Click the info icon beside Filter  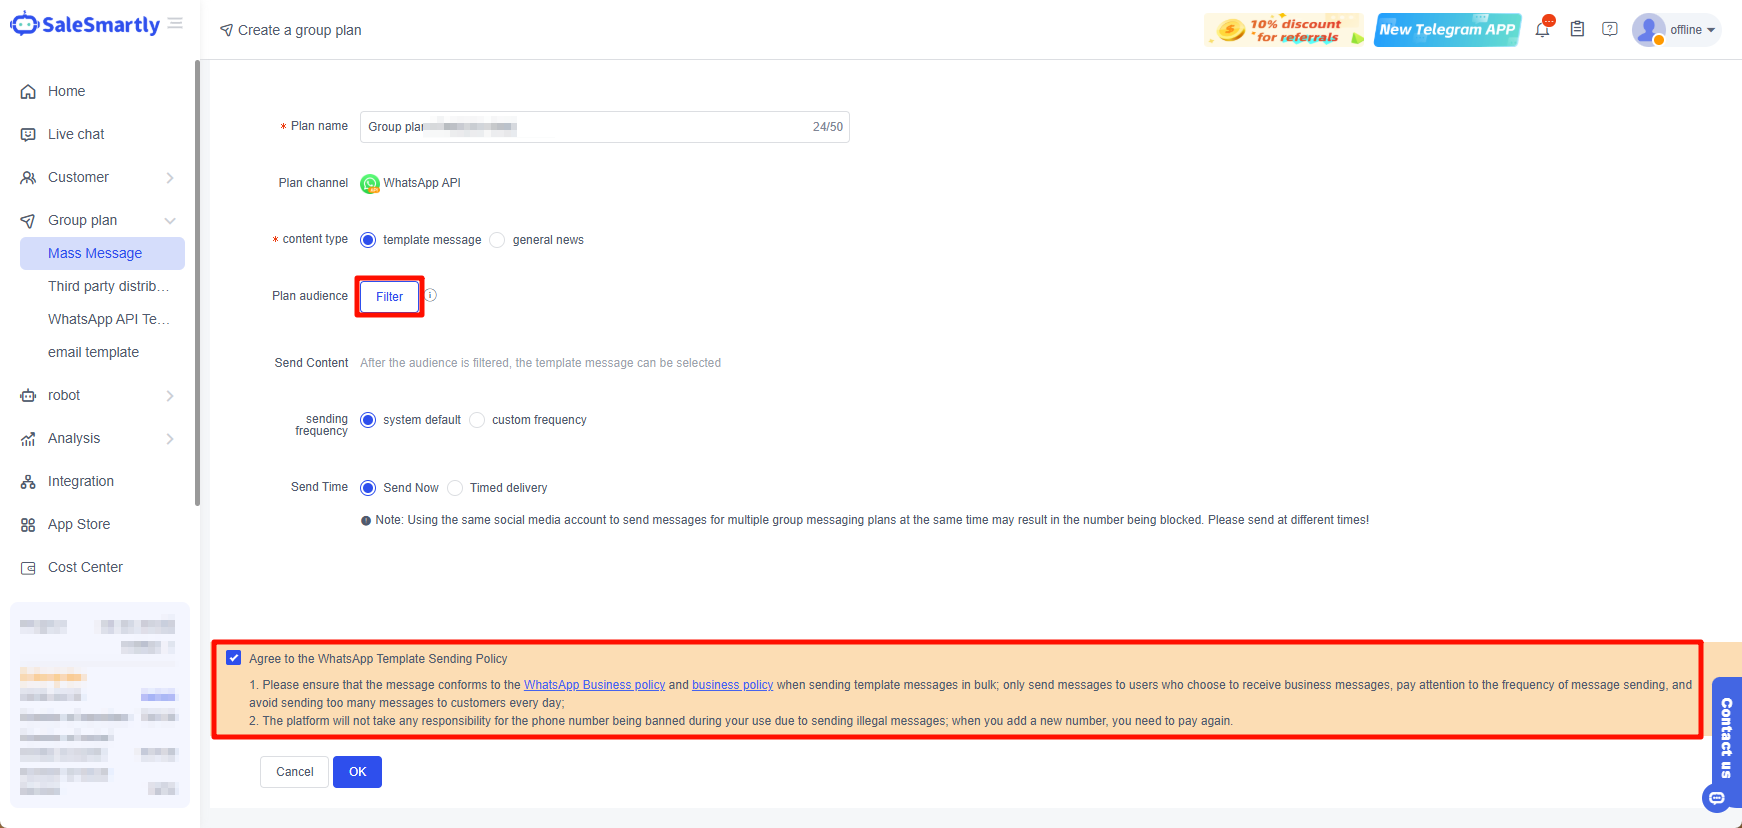431,295
